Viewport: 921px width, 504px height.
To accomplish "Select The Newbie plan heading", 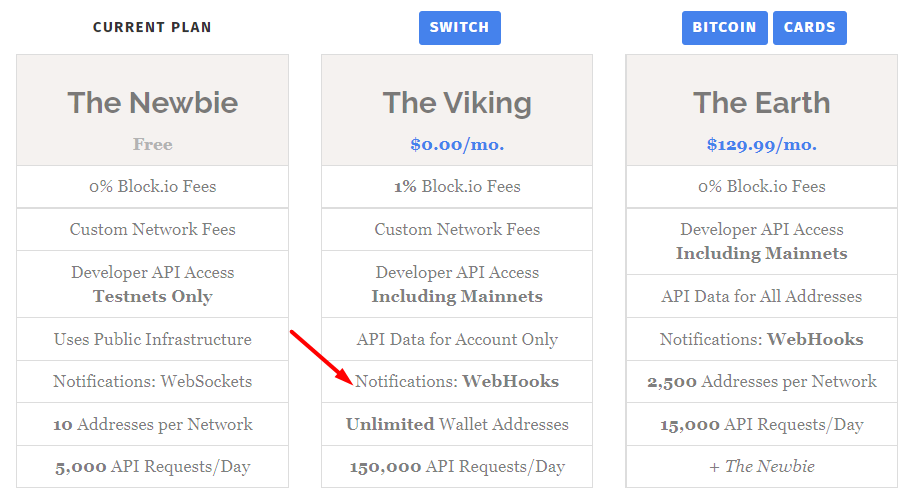I will tap(153, 102).
